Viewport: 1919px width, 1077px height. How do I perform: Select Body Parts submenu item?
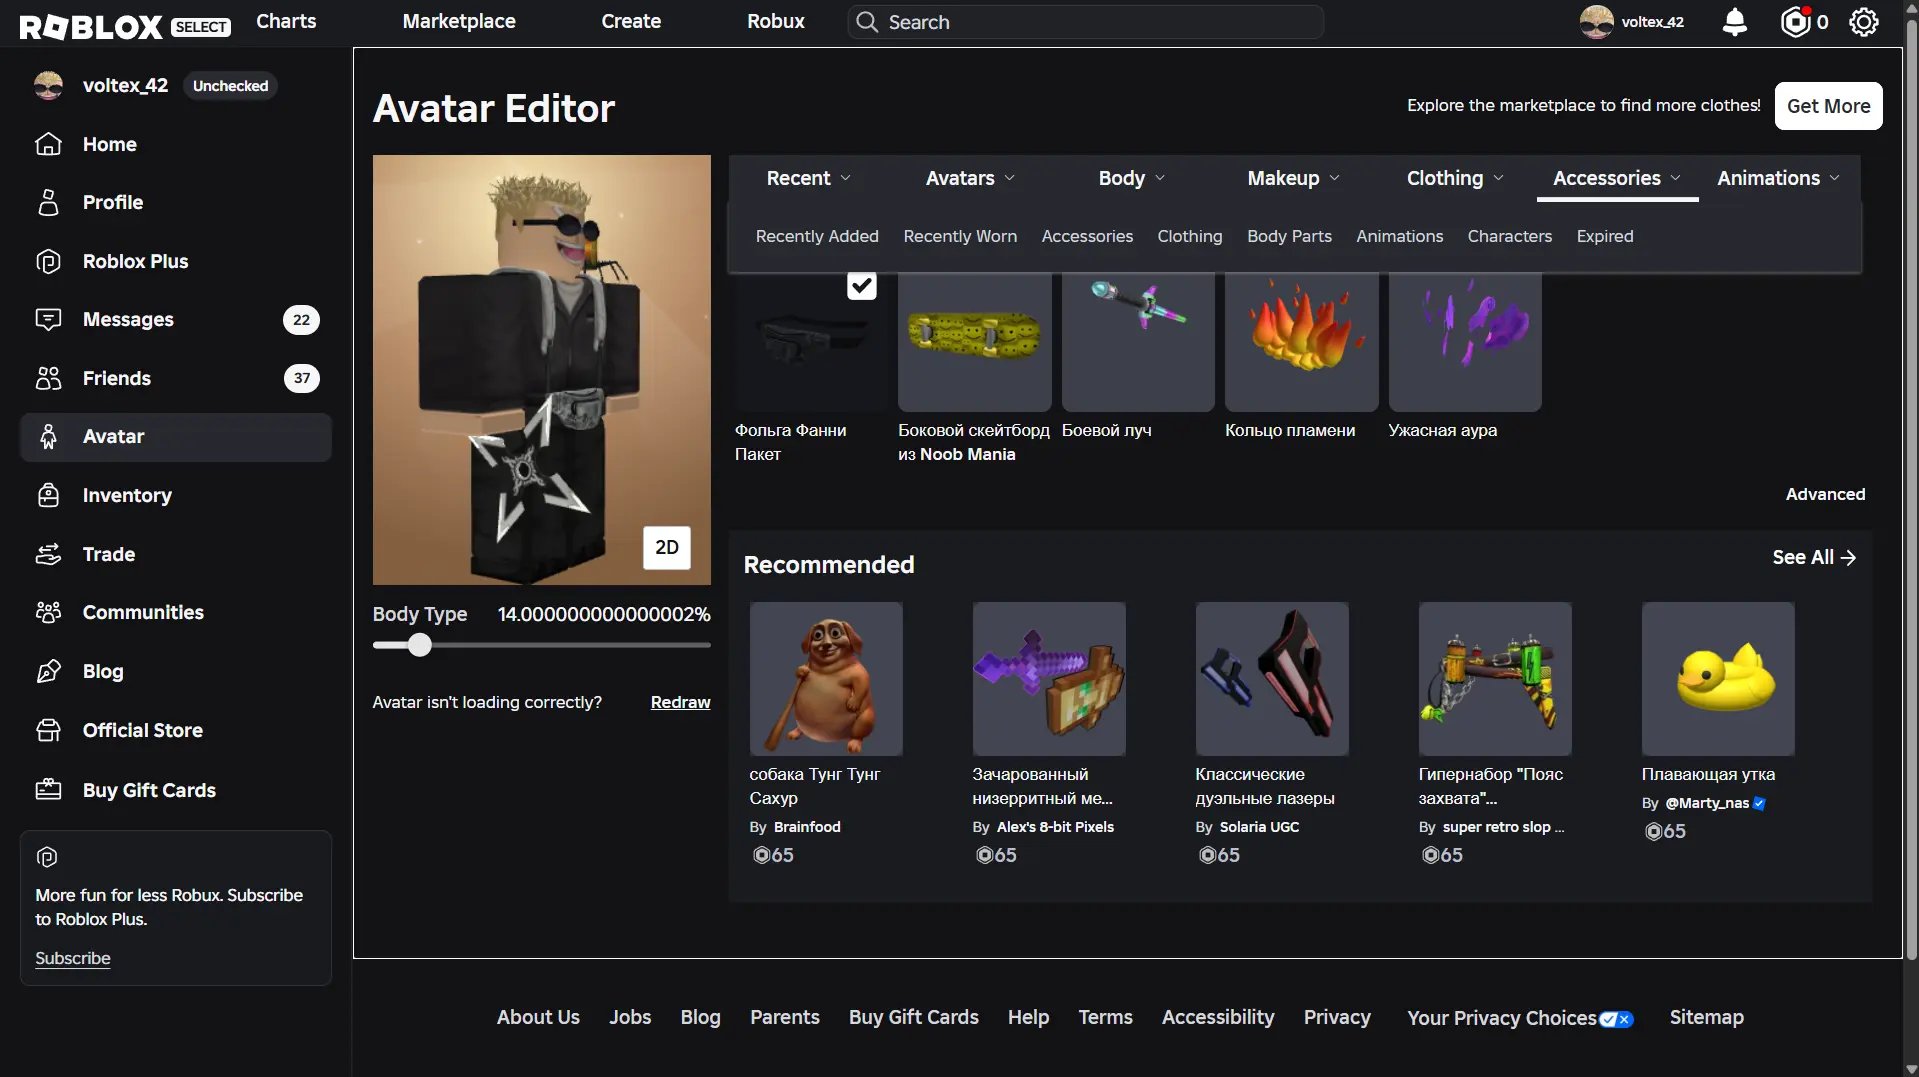(1289, 236)
